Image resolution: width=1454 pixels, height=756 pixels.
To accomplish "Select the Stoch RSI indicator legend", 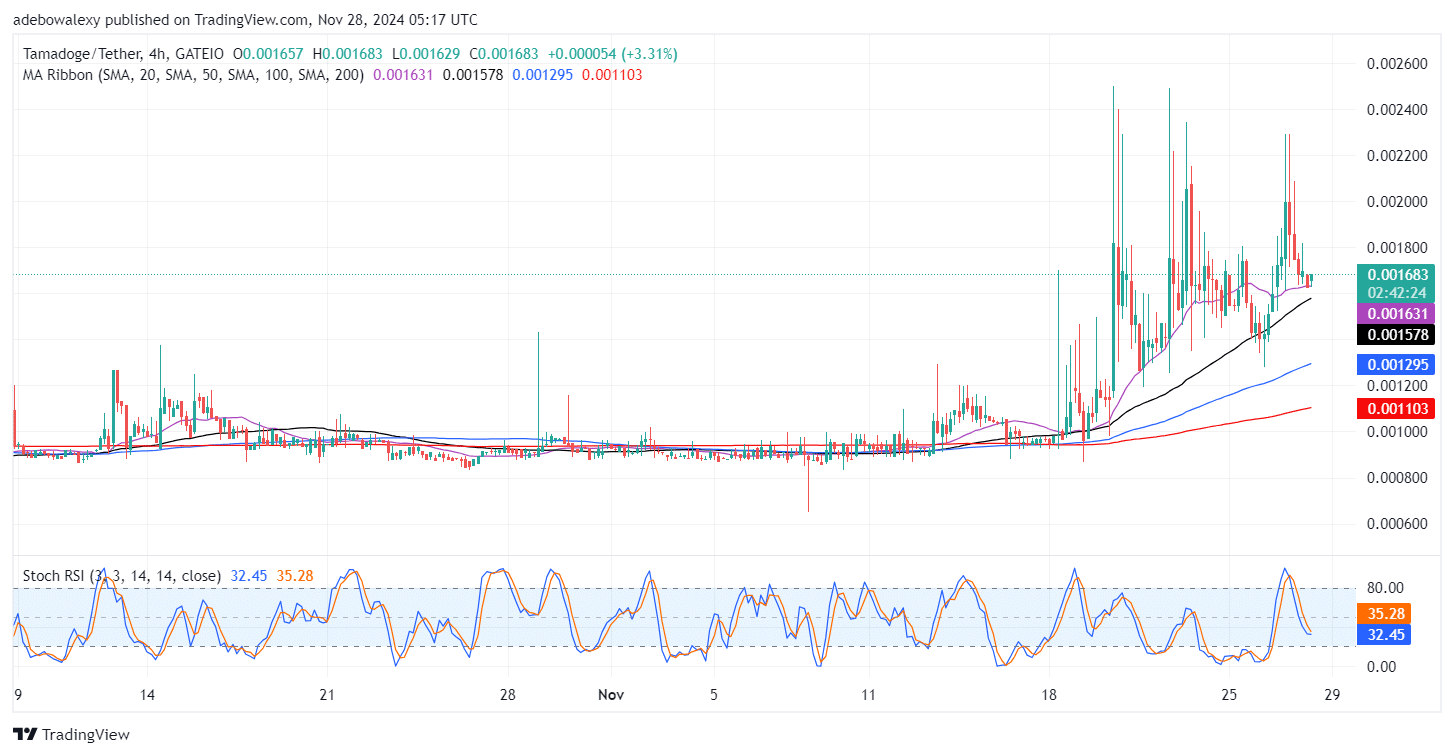I will [121, 576].
